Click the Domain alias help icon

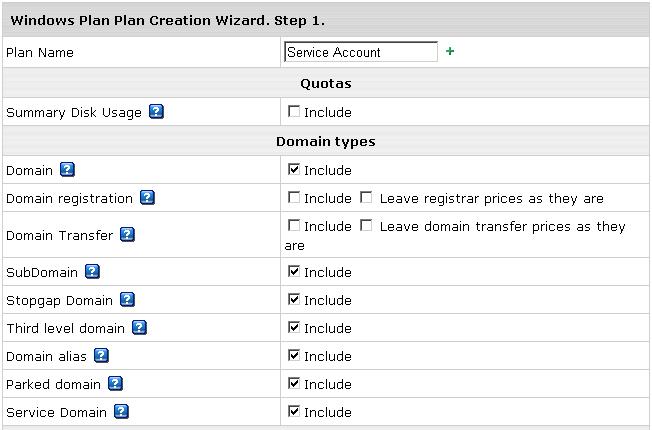coord(101,356)
